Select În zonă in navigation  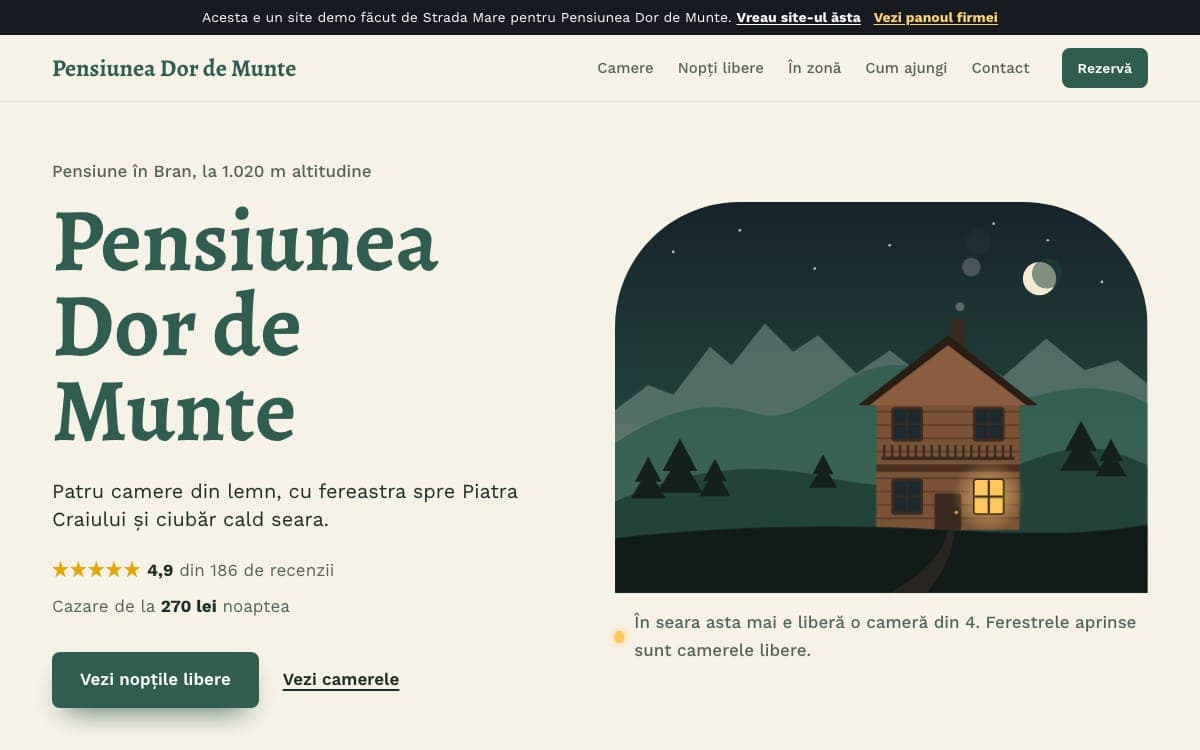tap(814, 68)
